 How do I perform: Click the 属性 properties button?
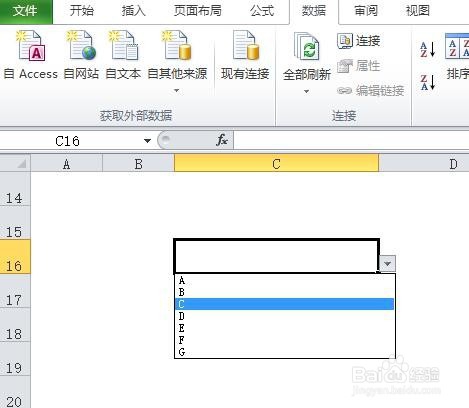pos(359,66)
